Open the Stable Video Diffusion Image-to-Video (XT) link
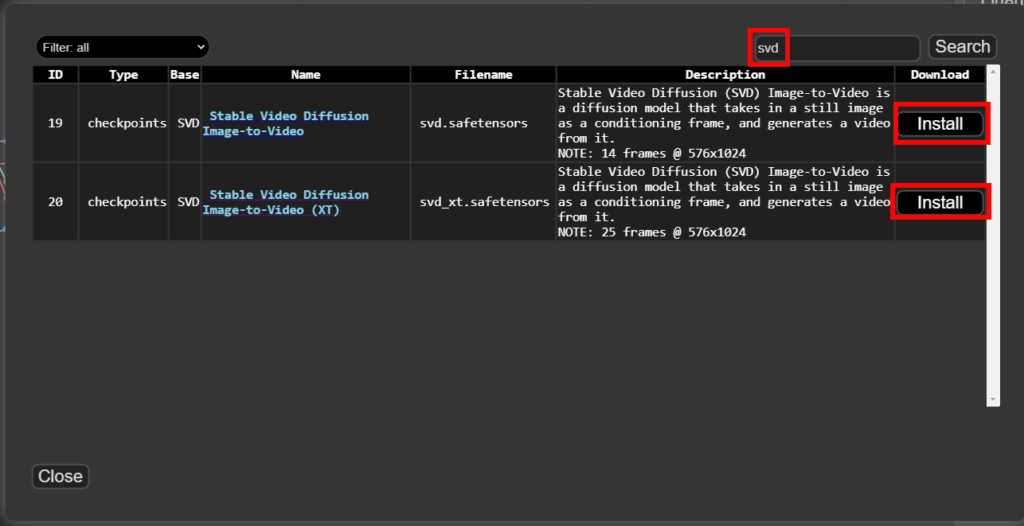Screen dimensions: 1024x526 [x=286, y=203]
